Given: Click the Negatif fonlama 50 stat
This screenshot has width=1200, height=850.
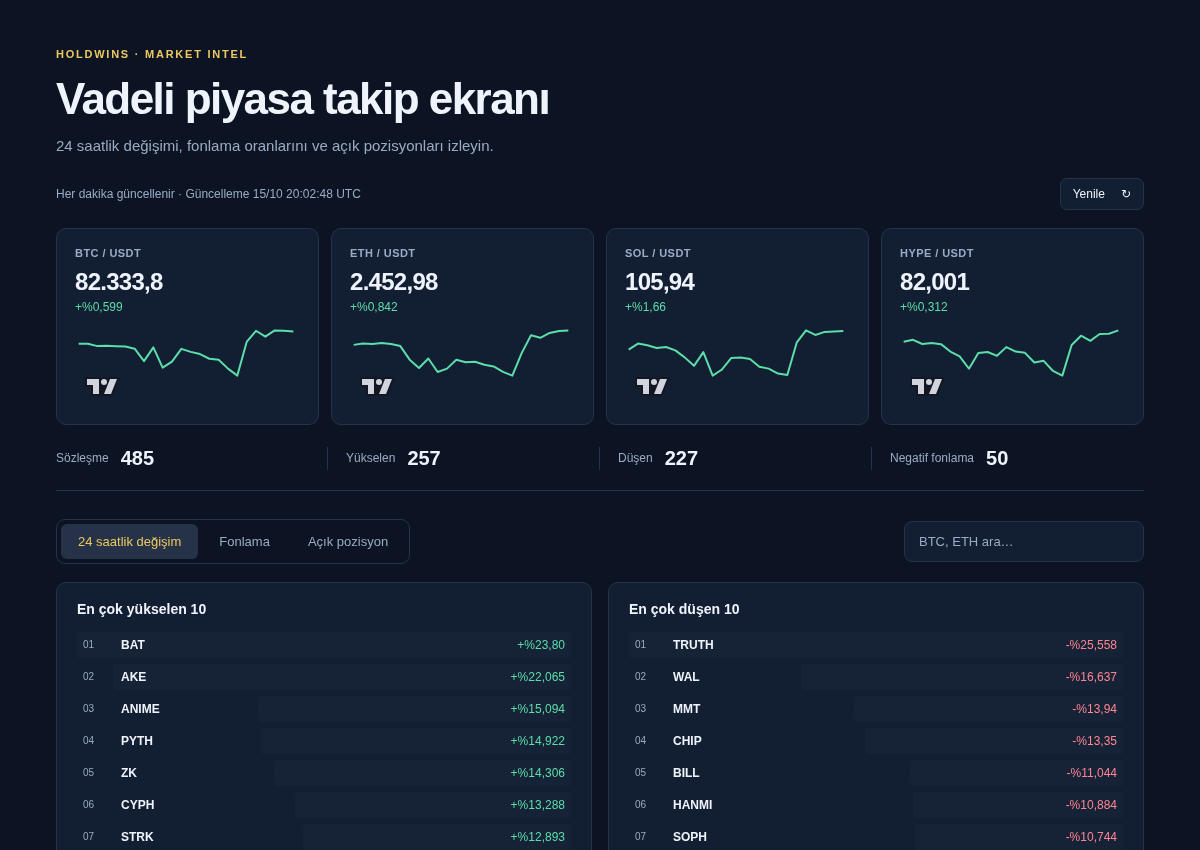Looking at the screenshot, I should 949,458.
